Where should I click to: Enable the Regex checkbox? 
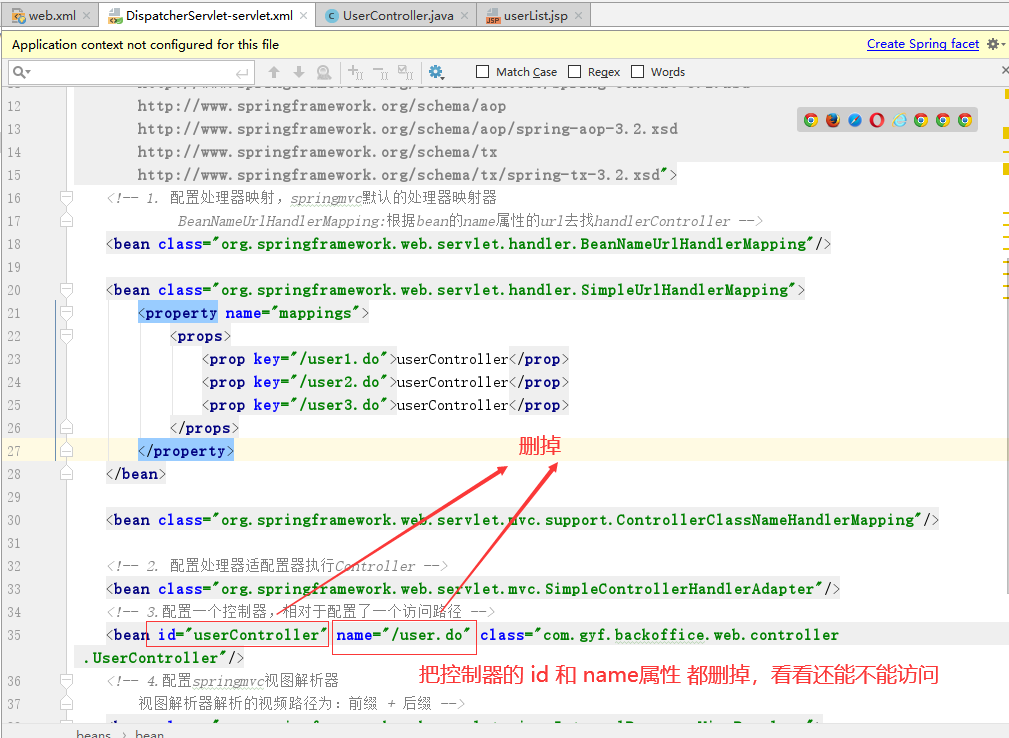(x=575, y=71)
